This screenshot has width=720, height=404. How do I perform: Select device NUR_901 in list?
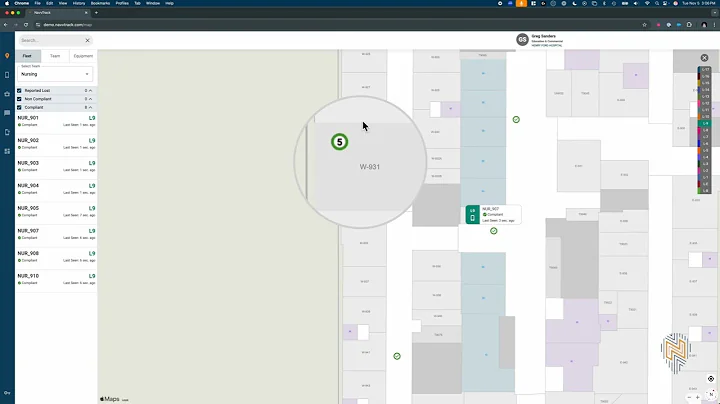click(x=56, y=121)
